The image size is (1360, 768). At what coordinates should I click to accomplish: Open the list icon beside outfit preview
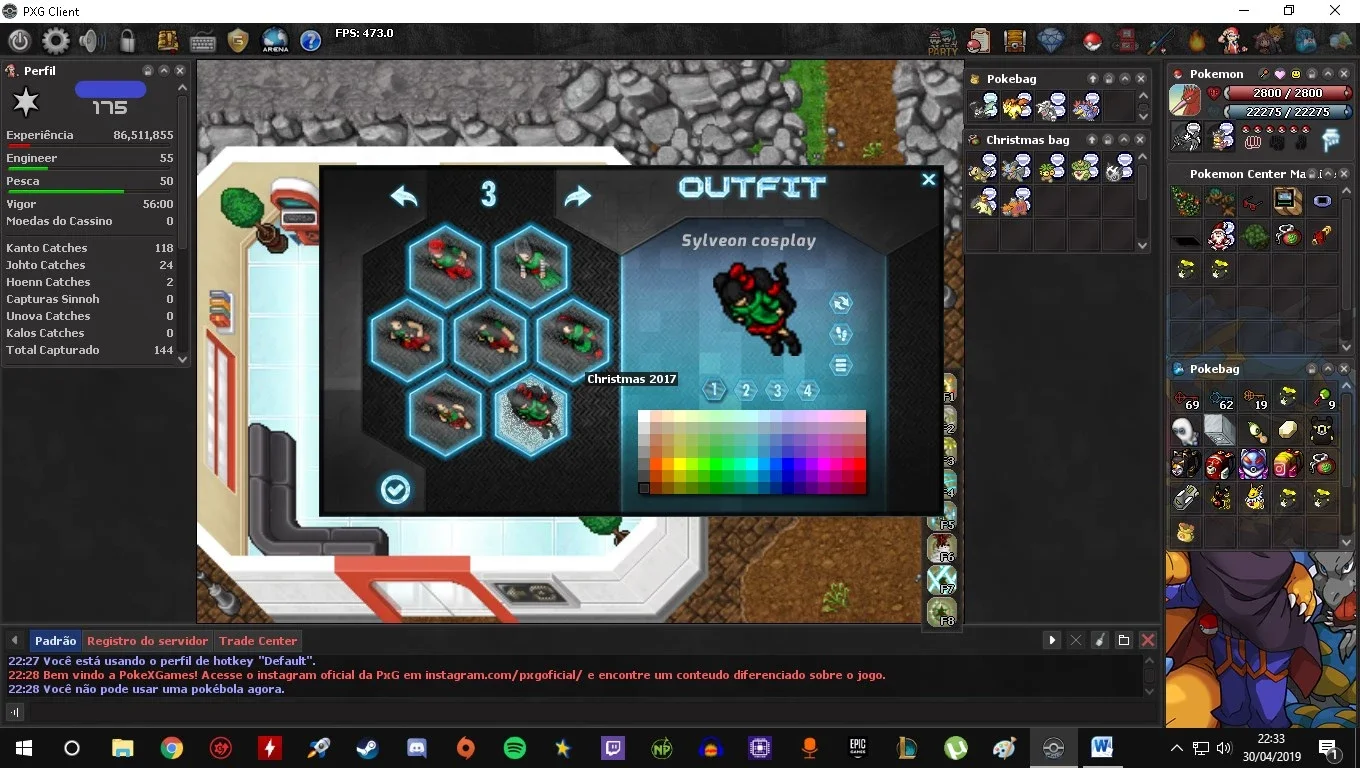click(841, 366)
